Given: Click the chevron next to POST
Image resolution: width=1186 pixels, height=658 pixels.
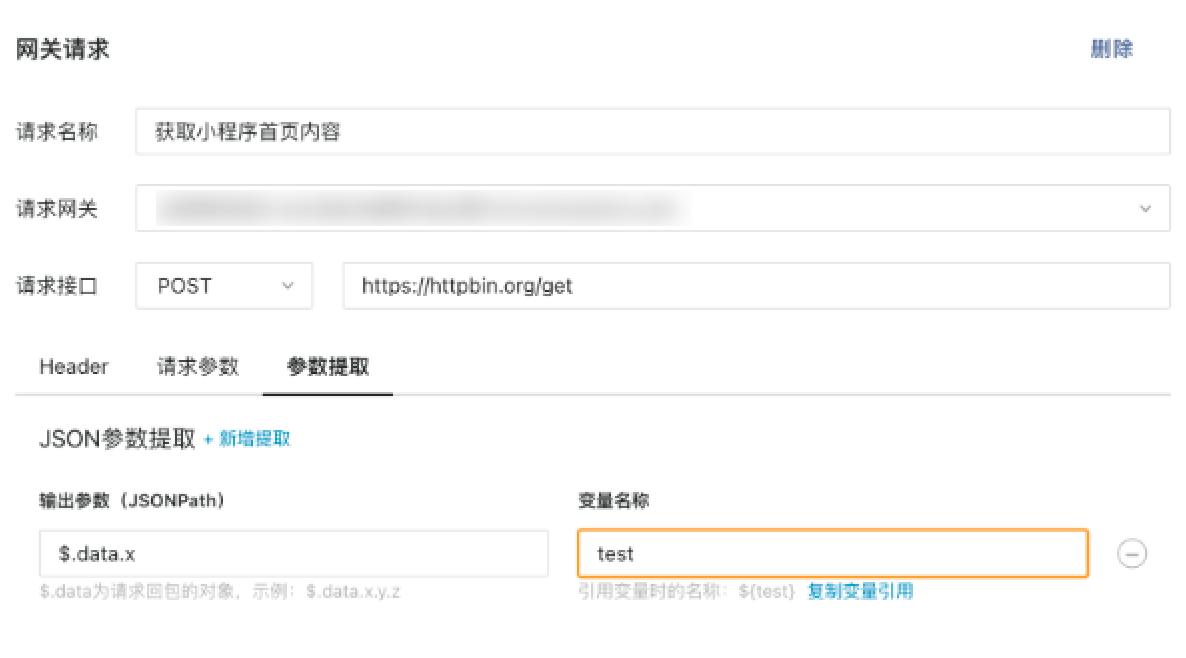Looking at the screenshot, I should coord(287,286).
